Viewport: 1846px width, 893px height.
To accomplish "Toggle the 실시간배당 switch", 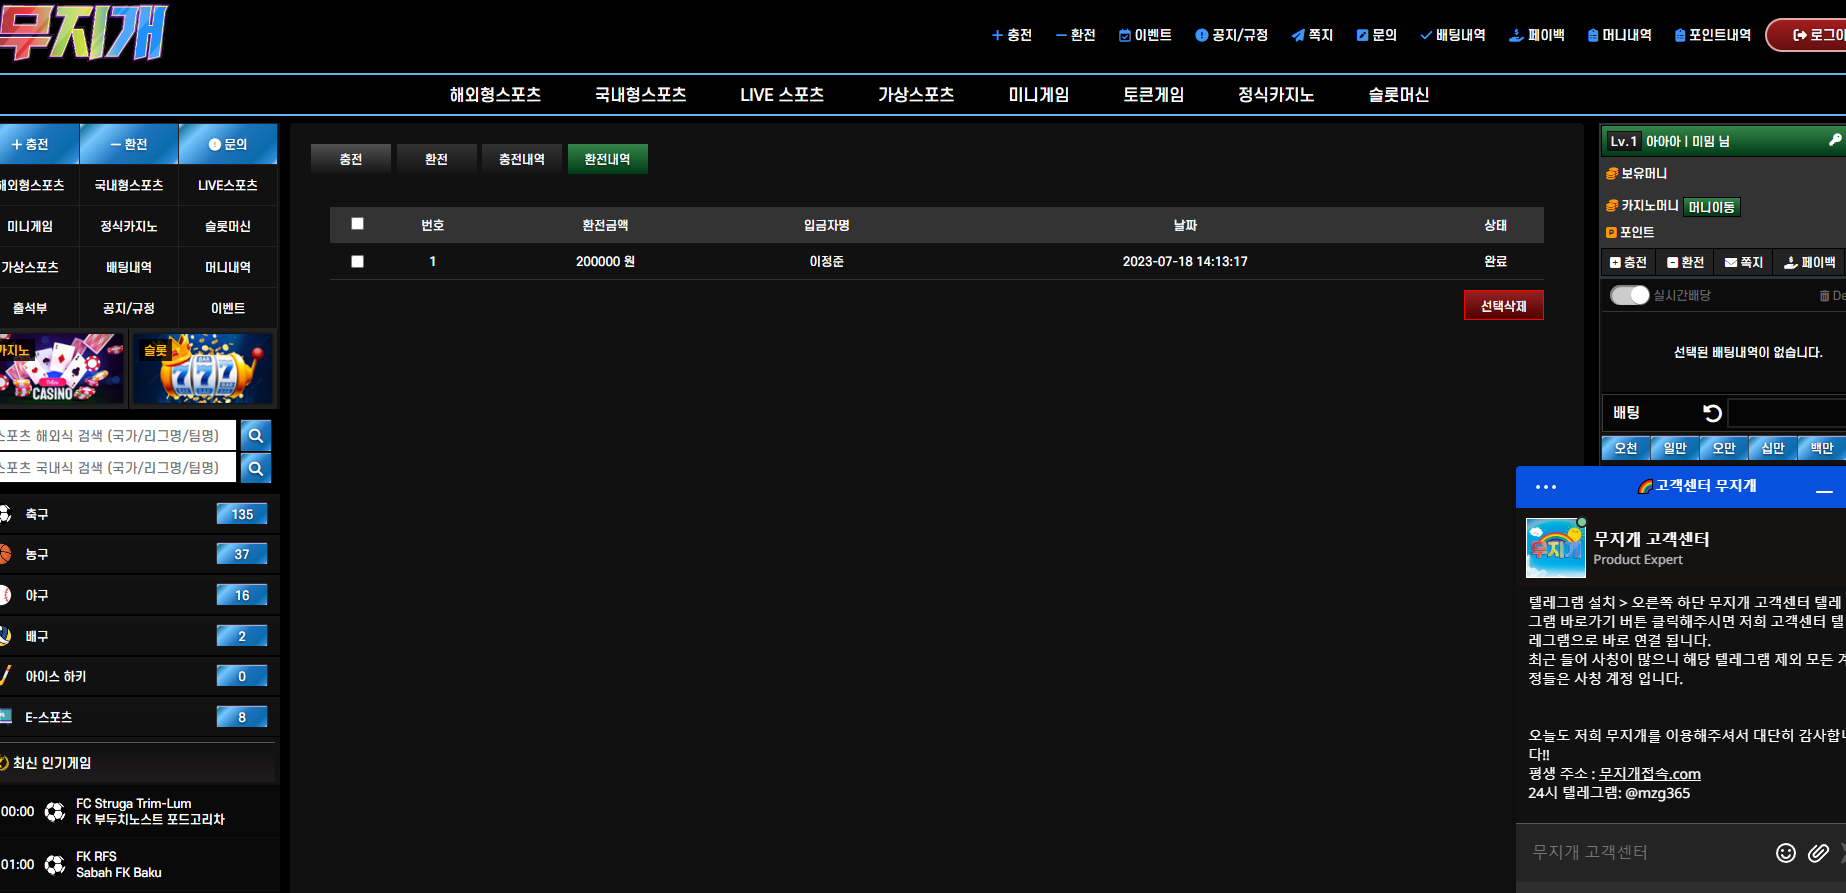I will [x=1629, y=295].
